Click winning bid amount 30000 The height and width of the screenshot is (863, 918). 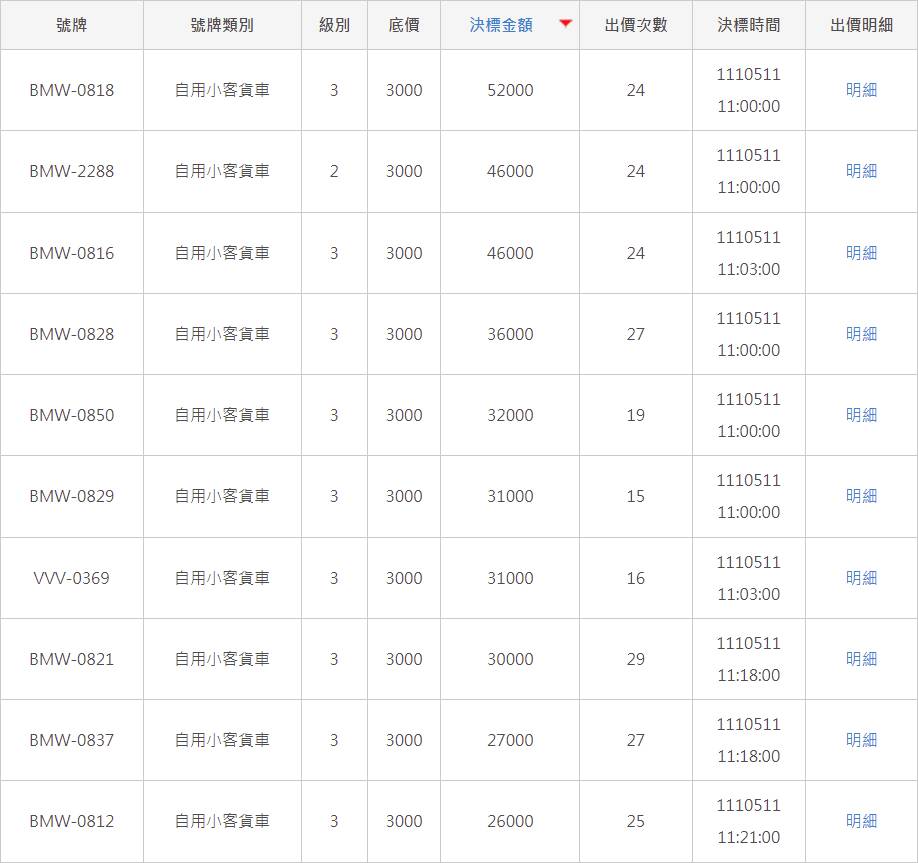click(510, 659)
